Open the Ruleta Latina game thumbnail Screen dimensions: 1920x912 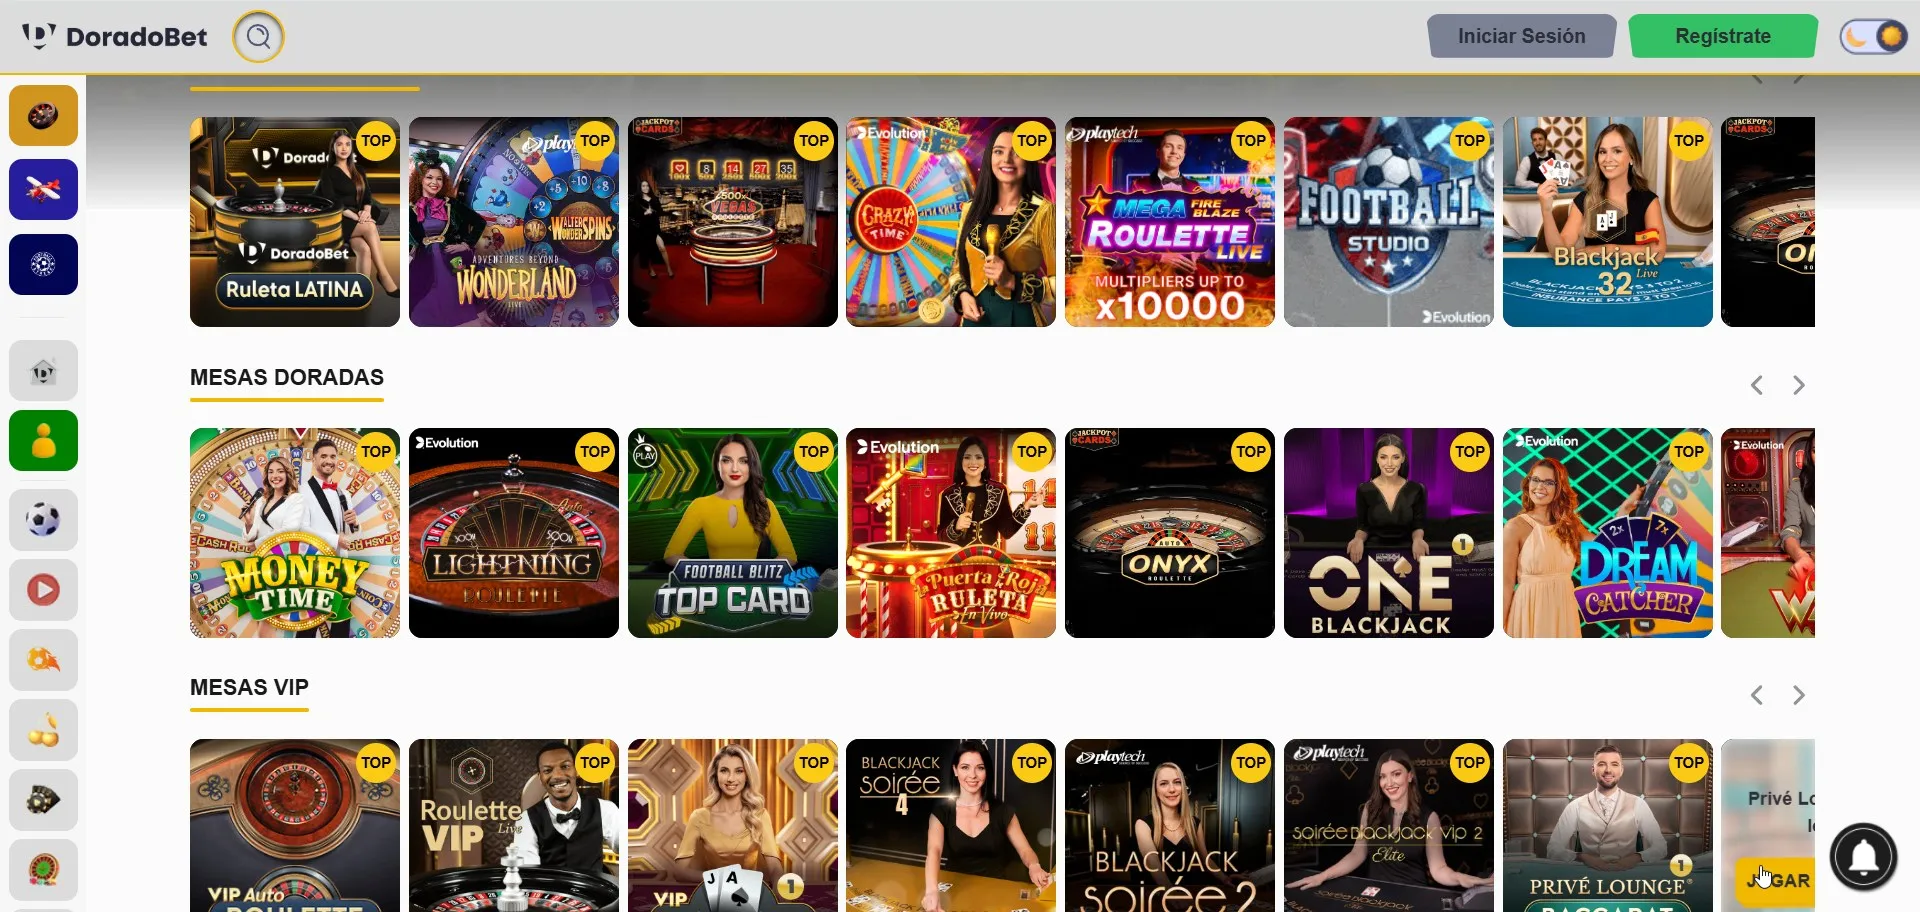(x=295, y=222)
